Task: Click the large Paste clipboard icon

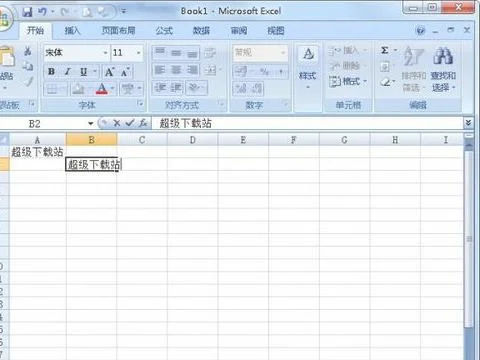Action: click(7, 57)
